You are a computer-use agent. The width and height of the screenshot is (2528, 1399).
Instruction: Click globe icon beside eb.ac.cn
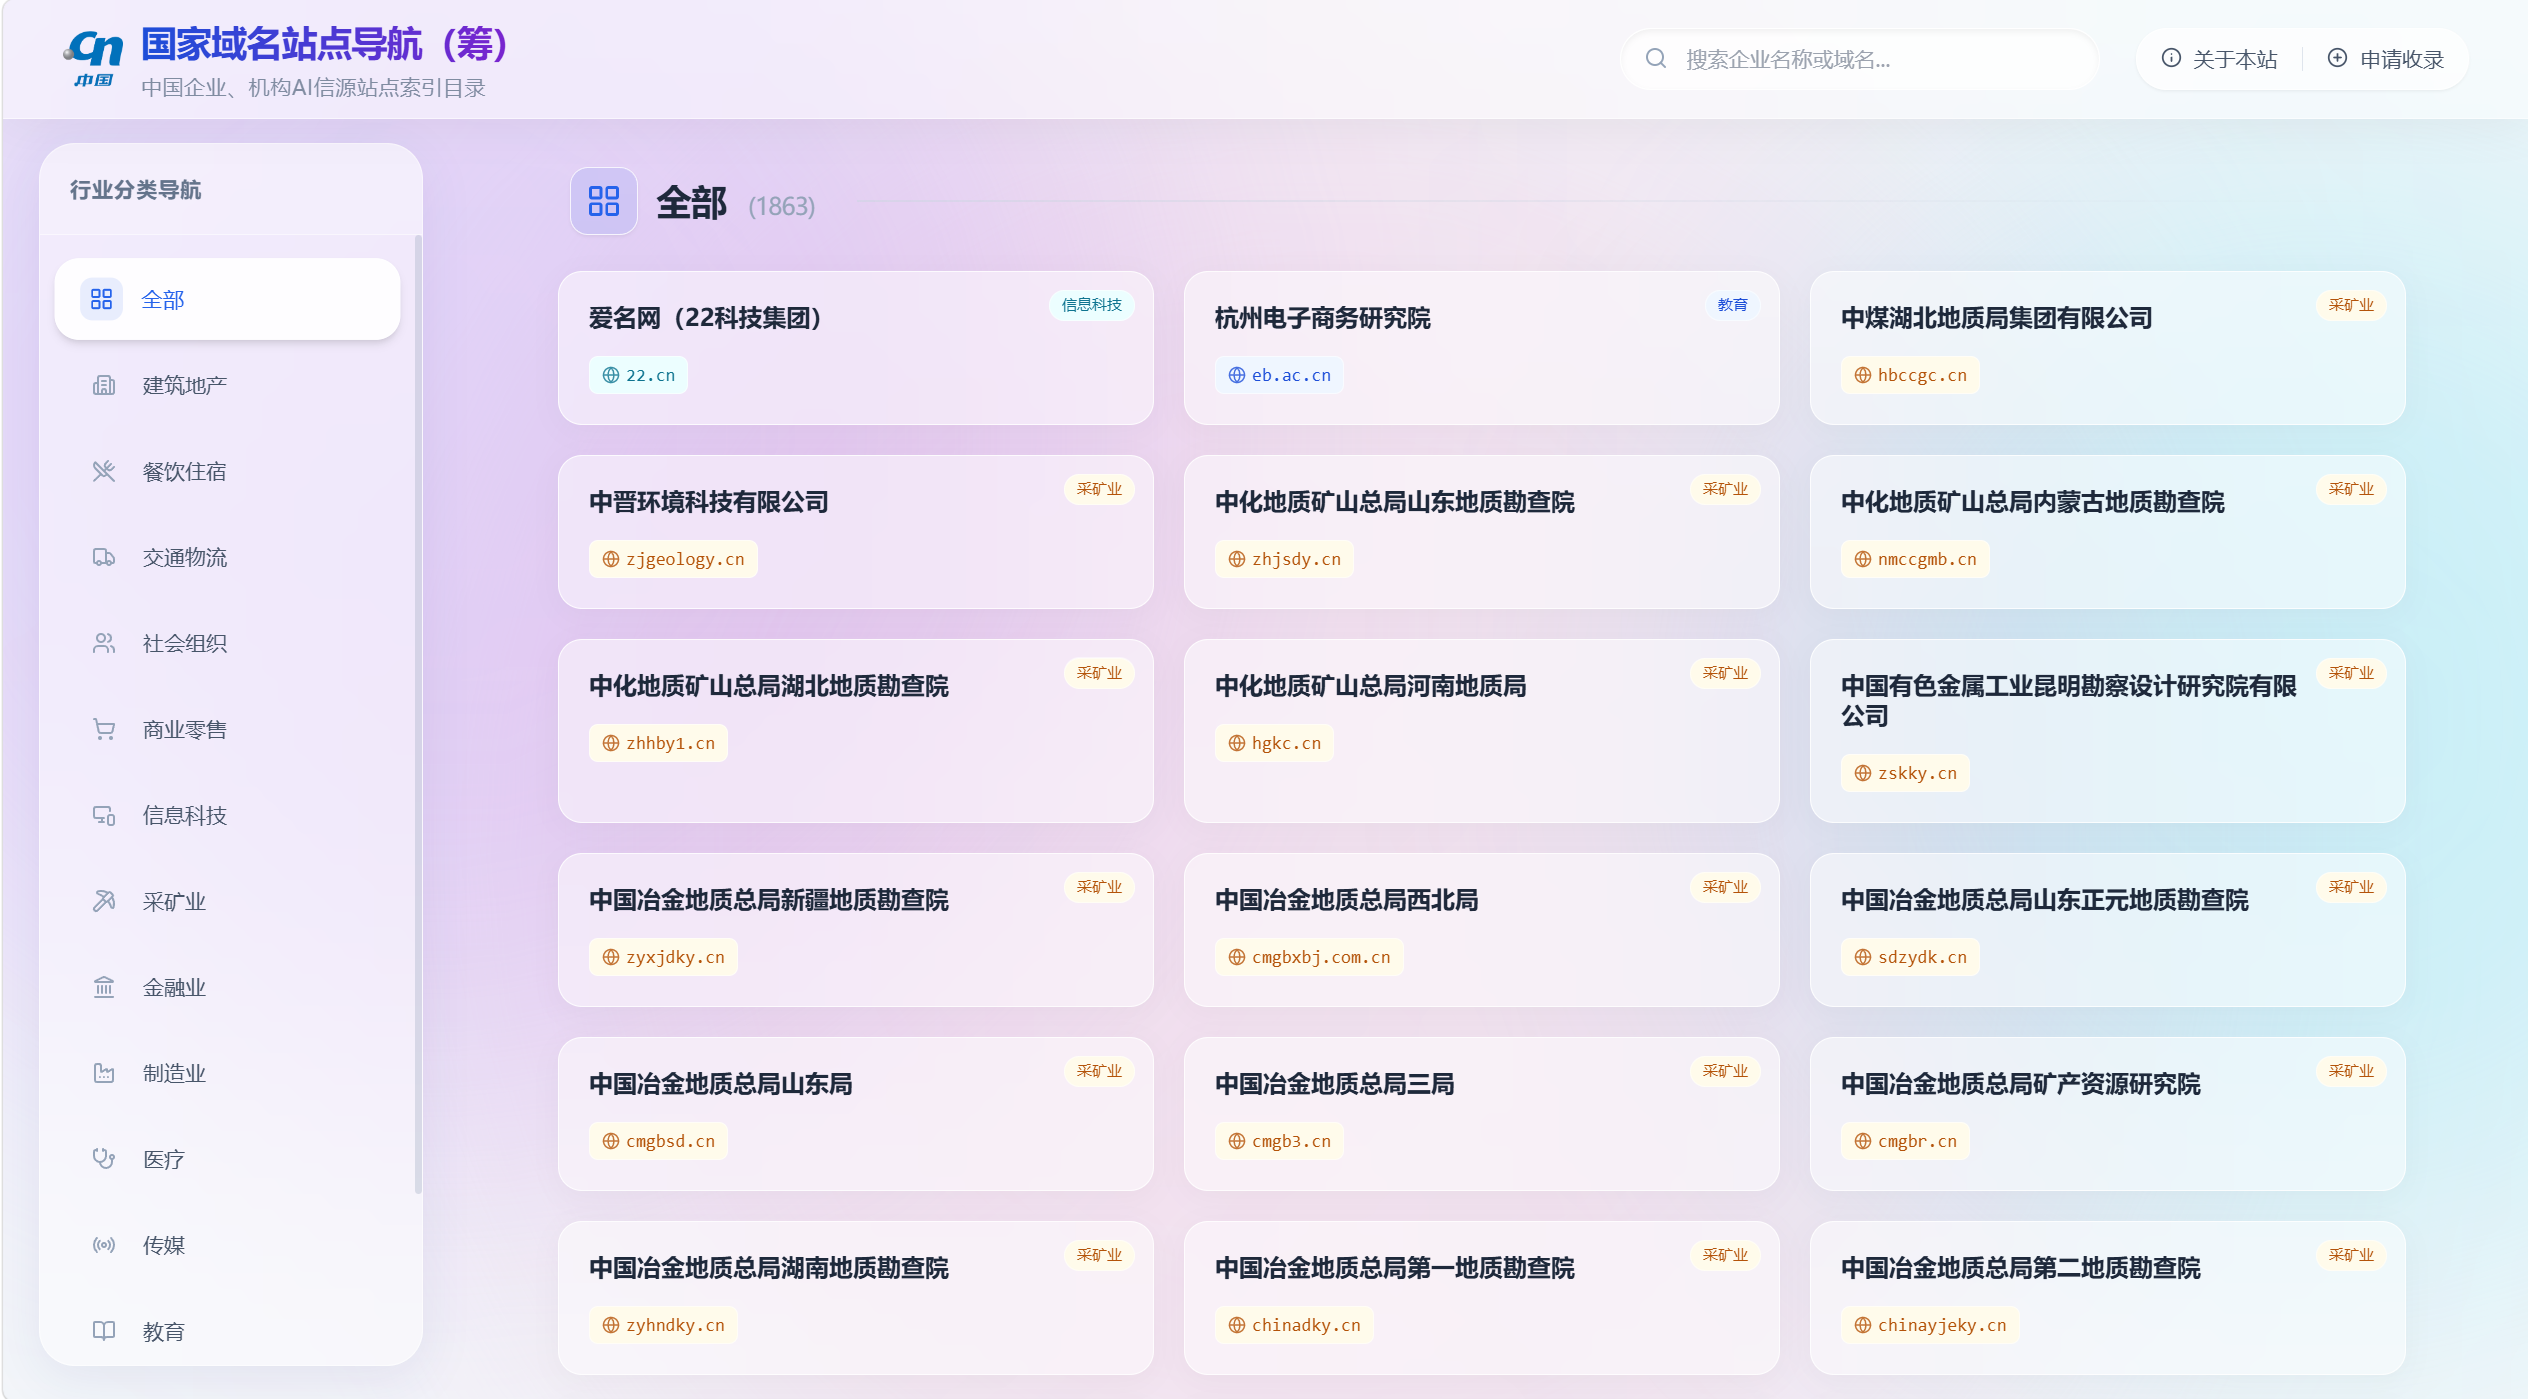pos(1237,375)
